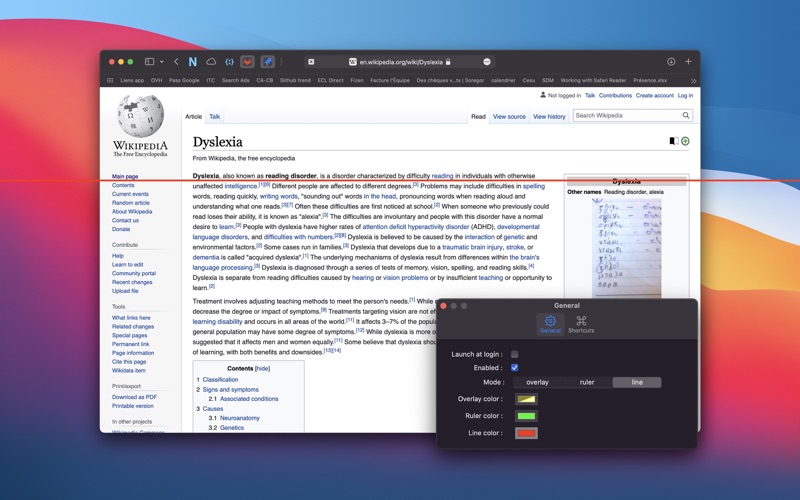
Task: Go back with the Safari back arrow
Action: click(176, 62)
